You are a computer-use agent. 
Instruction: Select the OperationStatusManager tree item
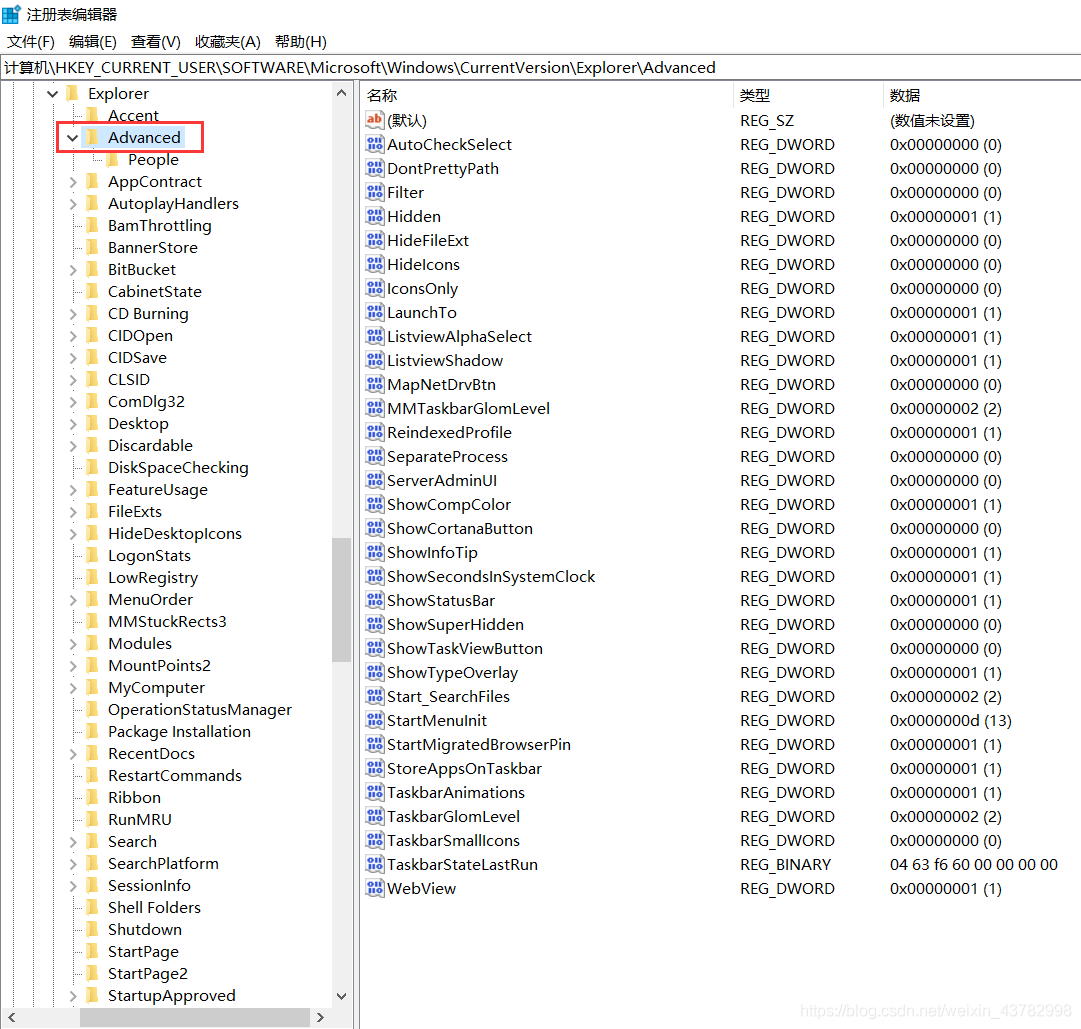[x=200, y=709]
